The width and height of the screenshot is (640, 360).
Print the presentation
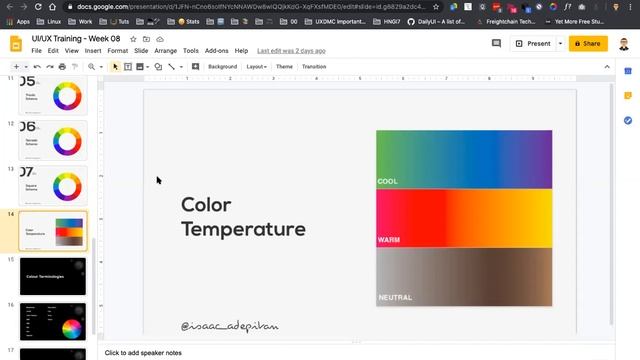point(62,67)
